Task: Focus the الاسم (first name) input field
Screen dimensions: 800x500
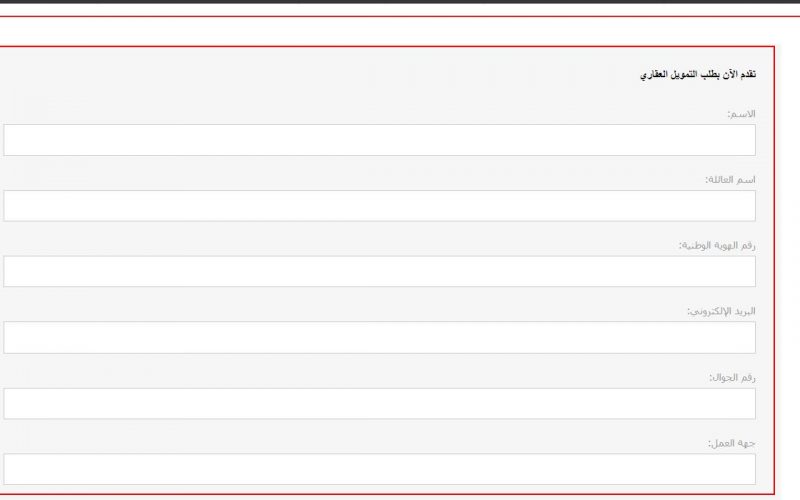Action: [x=380, y=140]
